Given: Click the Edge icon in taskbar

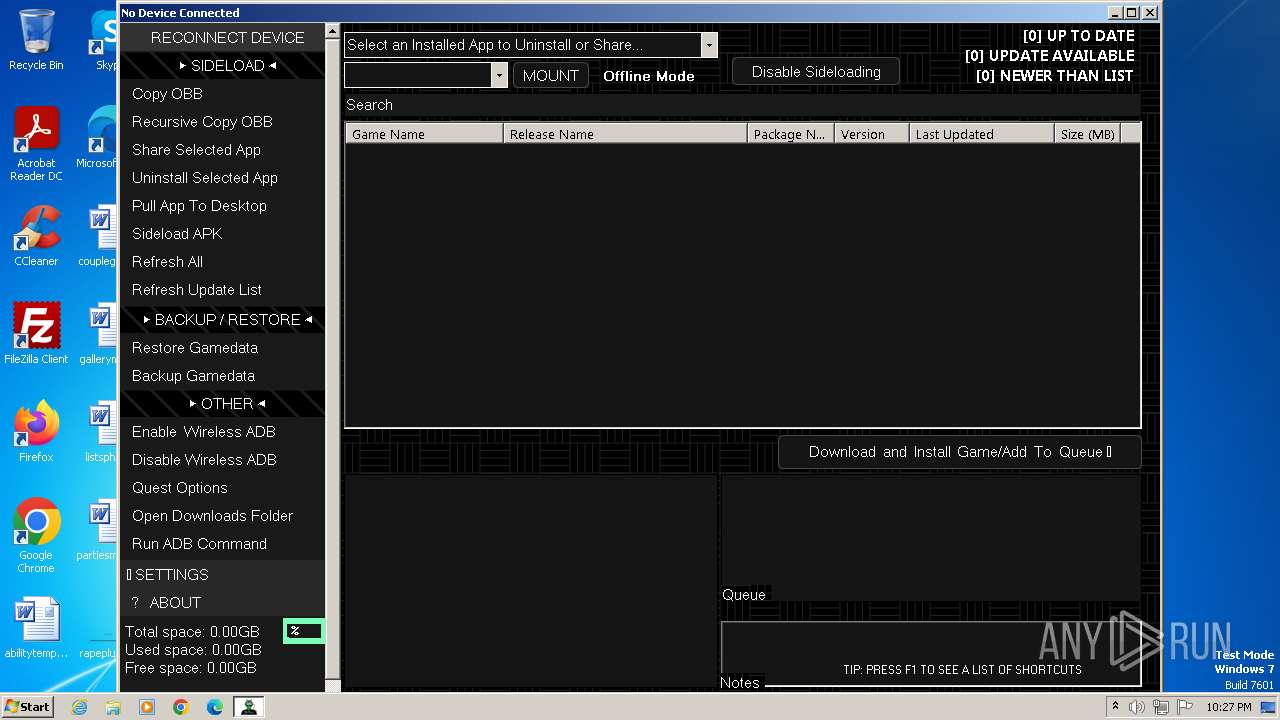Looking at the screenshot, I should point(215,707).
